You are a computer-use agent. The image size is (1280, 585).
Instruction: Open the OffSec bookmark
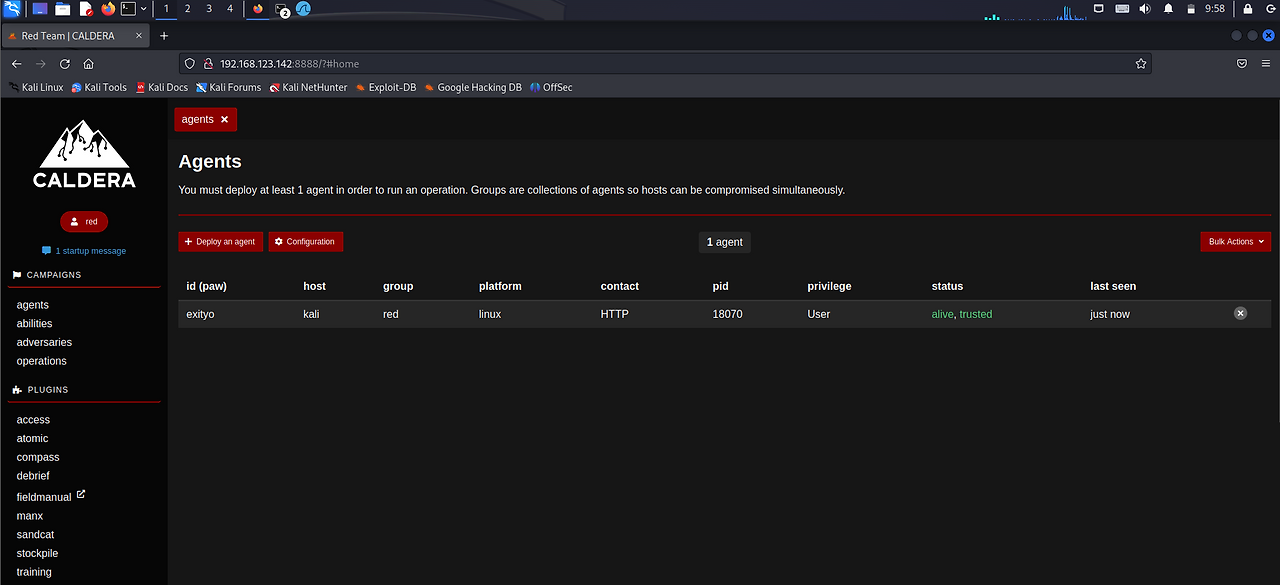pyautogui.click(x=551, y=87)
